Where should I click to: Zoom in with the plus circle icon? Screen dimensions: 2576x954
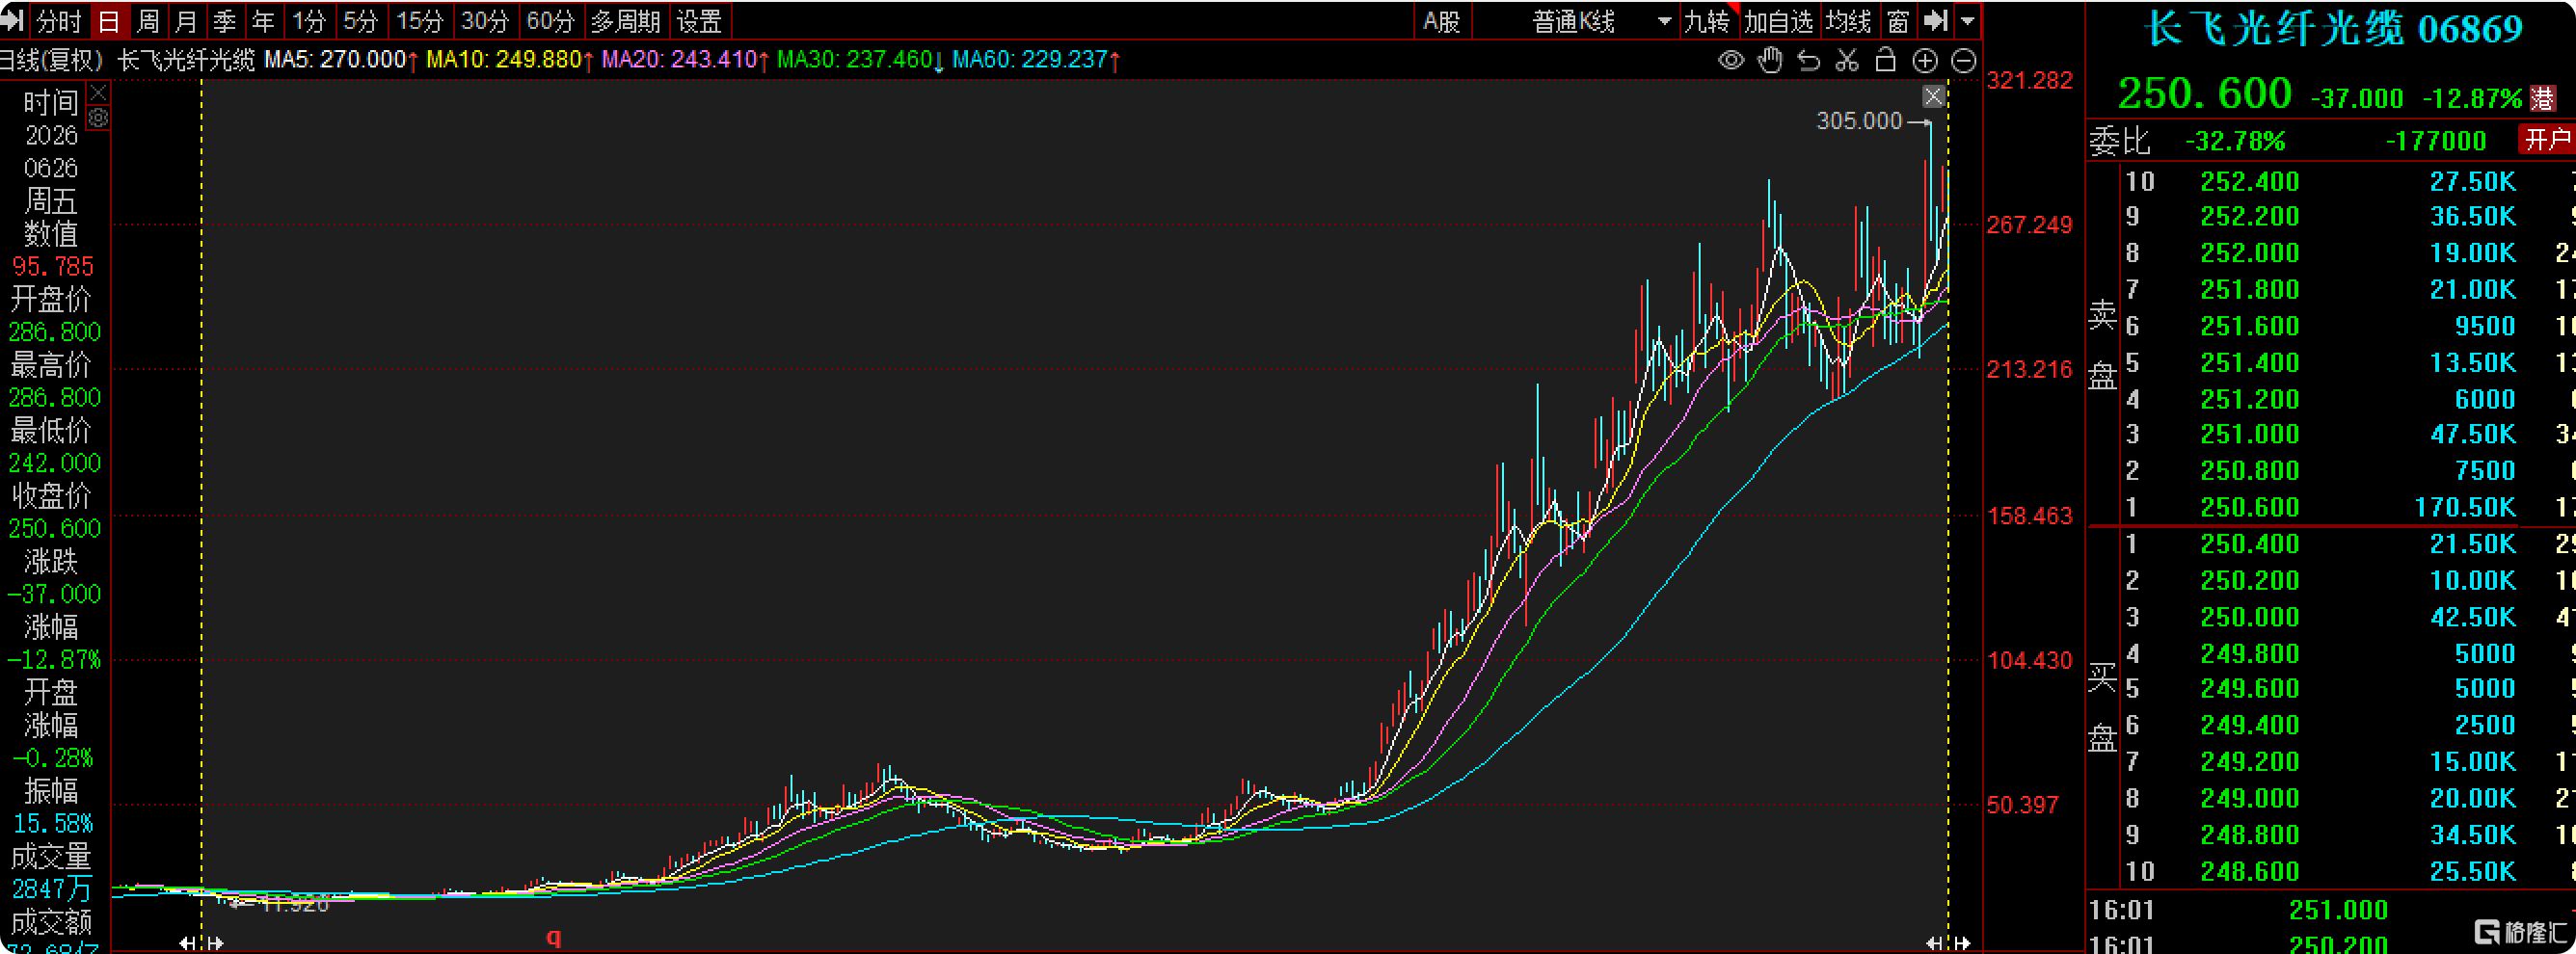[1925, 61]
